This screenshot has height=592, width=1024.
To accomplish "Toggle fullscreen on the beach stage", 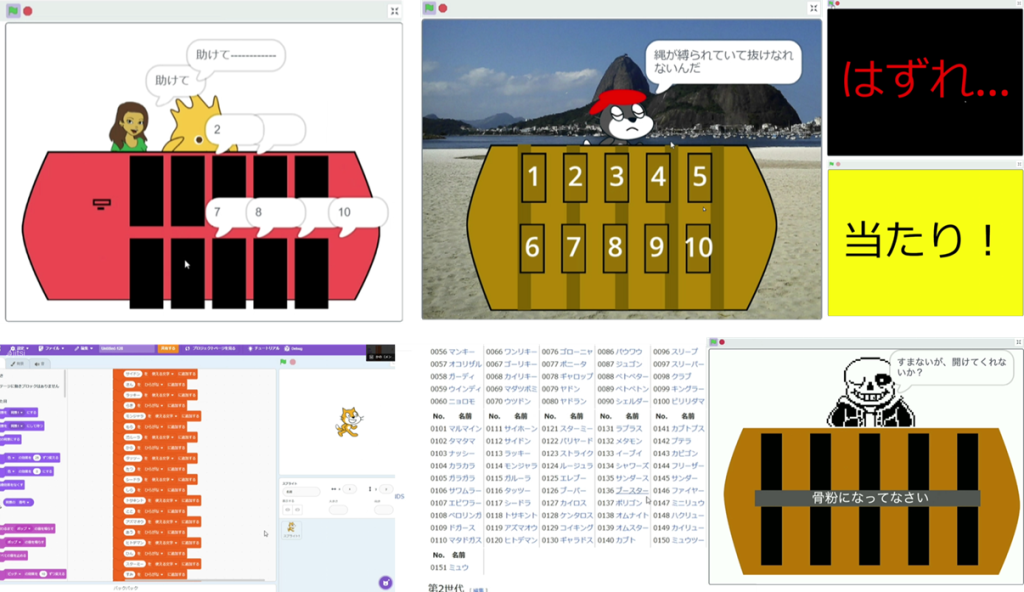I will 814,8.
